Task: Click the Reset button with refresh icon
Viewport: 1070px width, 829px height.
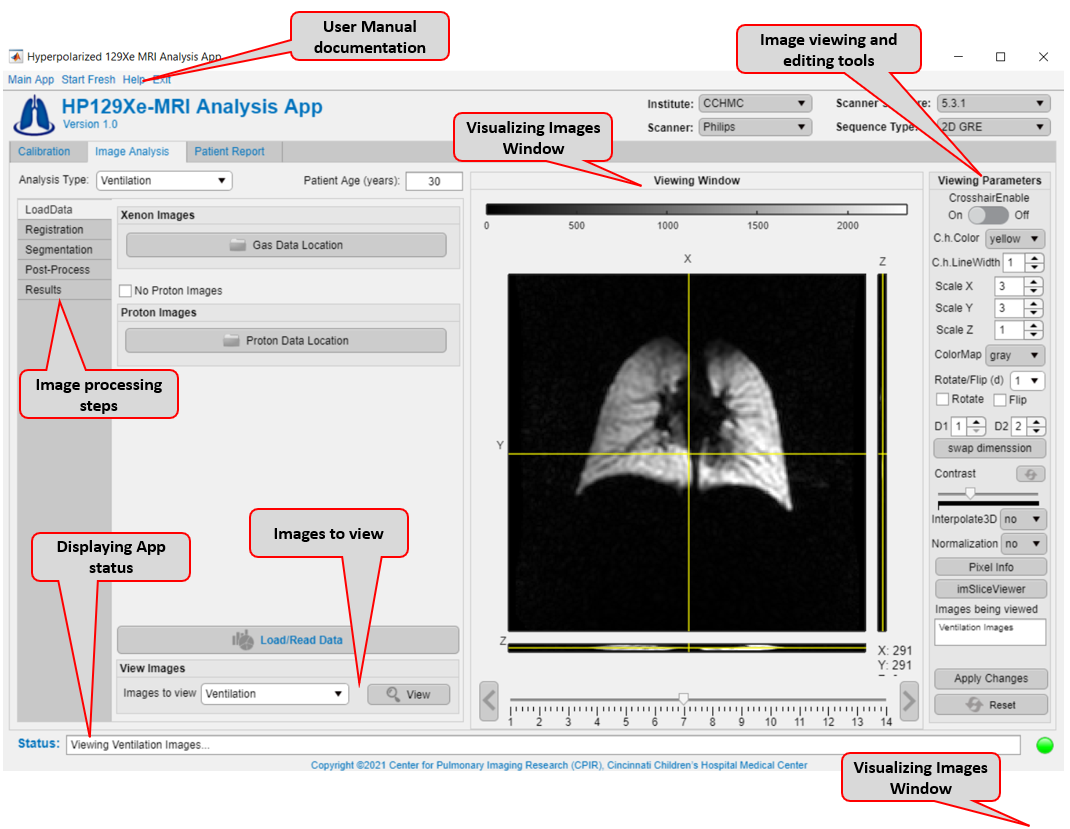Action: [x=991, y=705]
